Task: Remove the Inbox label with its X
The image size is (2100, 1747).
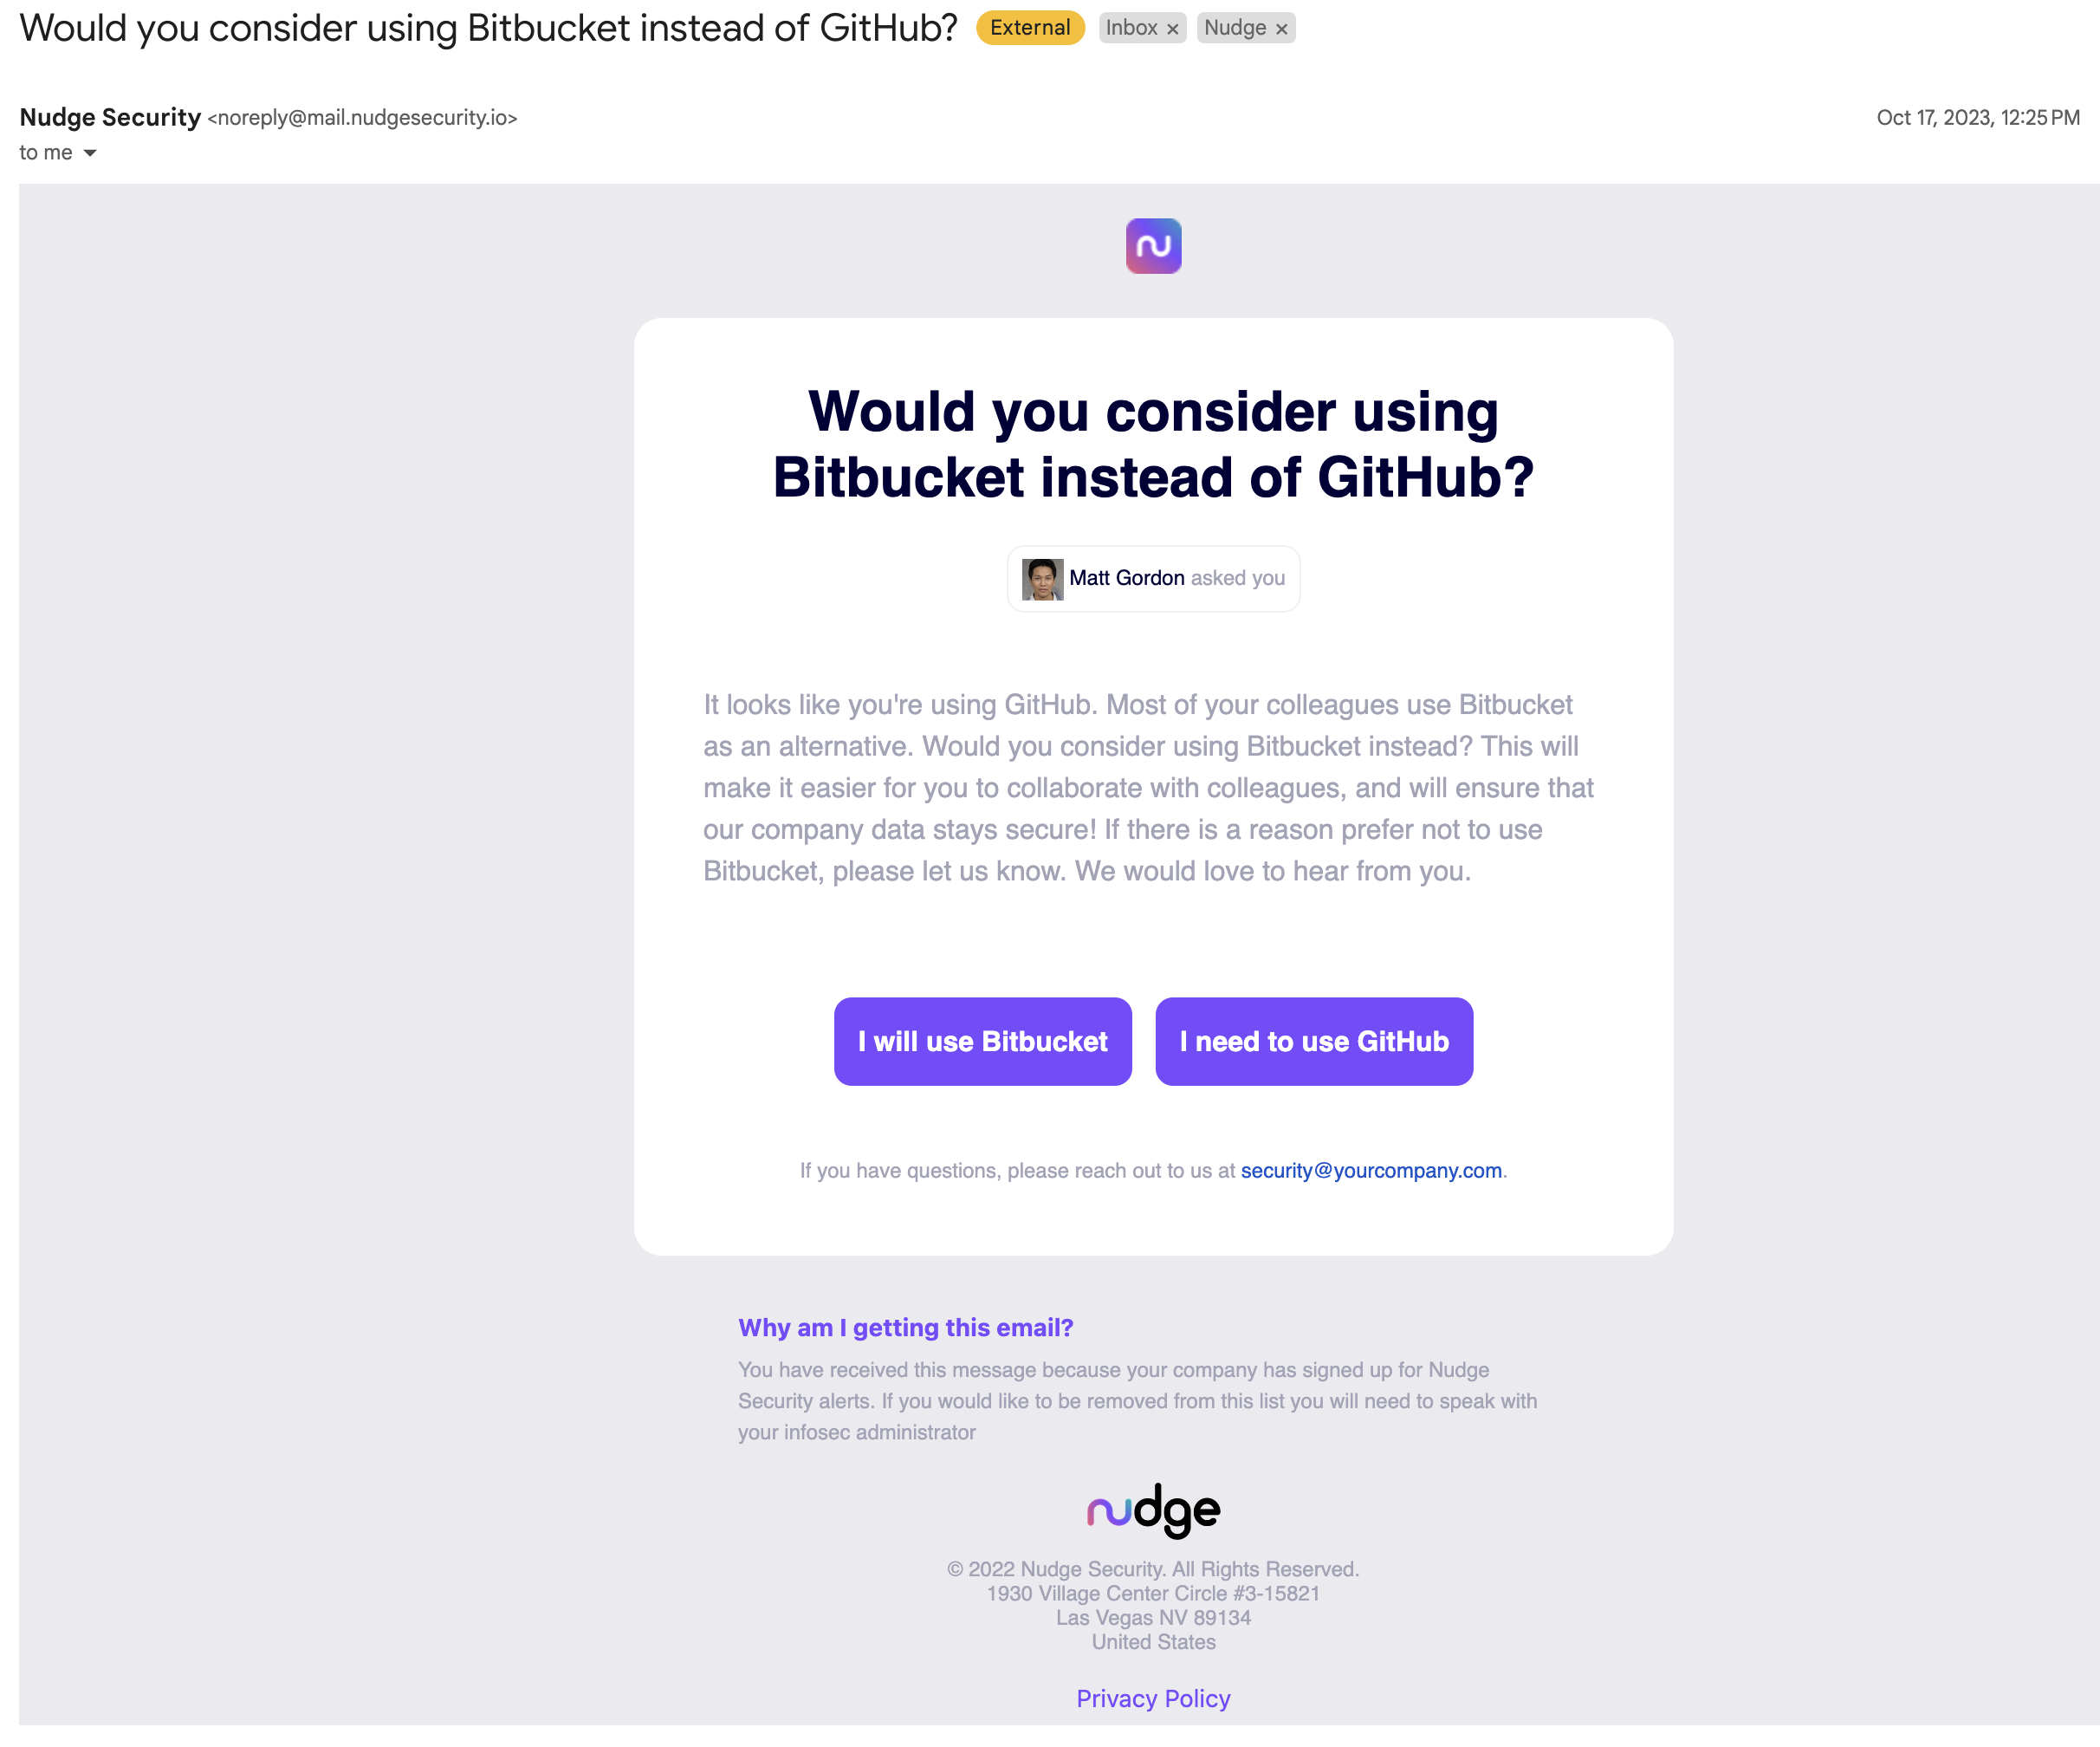Action: pyautogui.click(x=1173, y=29)
